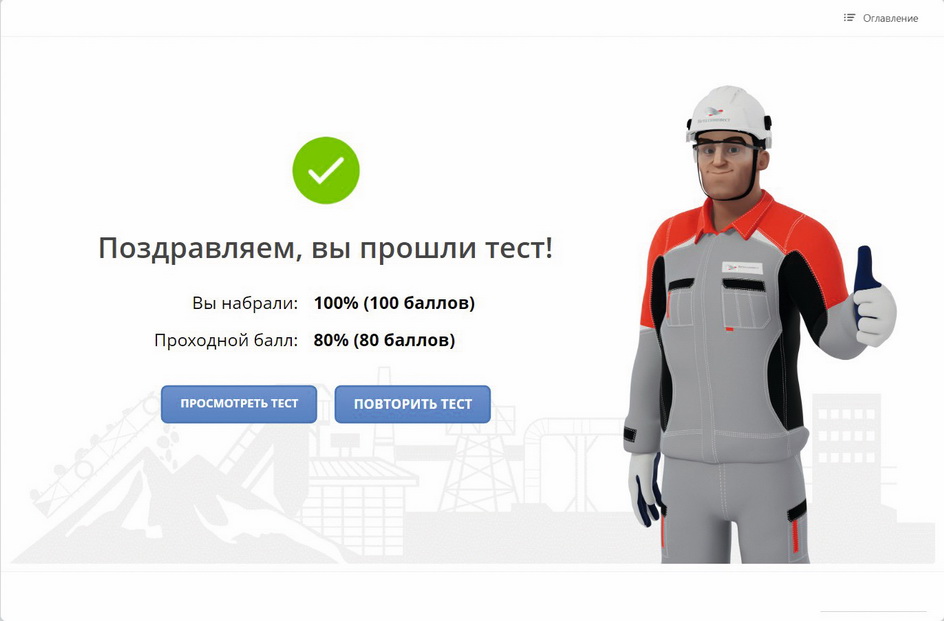
Task: Click the worker's safety glasses
Action: (x=726, y=148)
